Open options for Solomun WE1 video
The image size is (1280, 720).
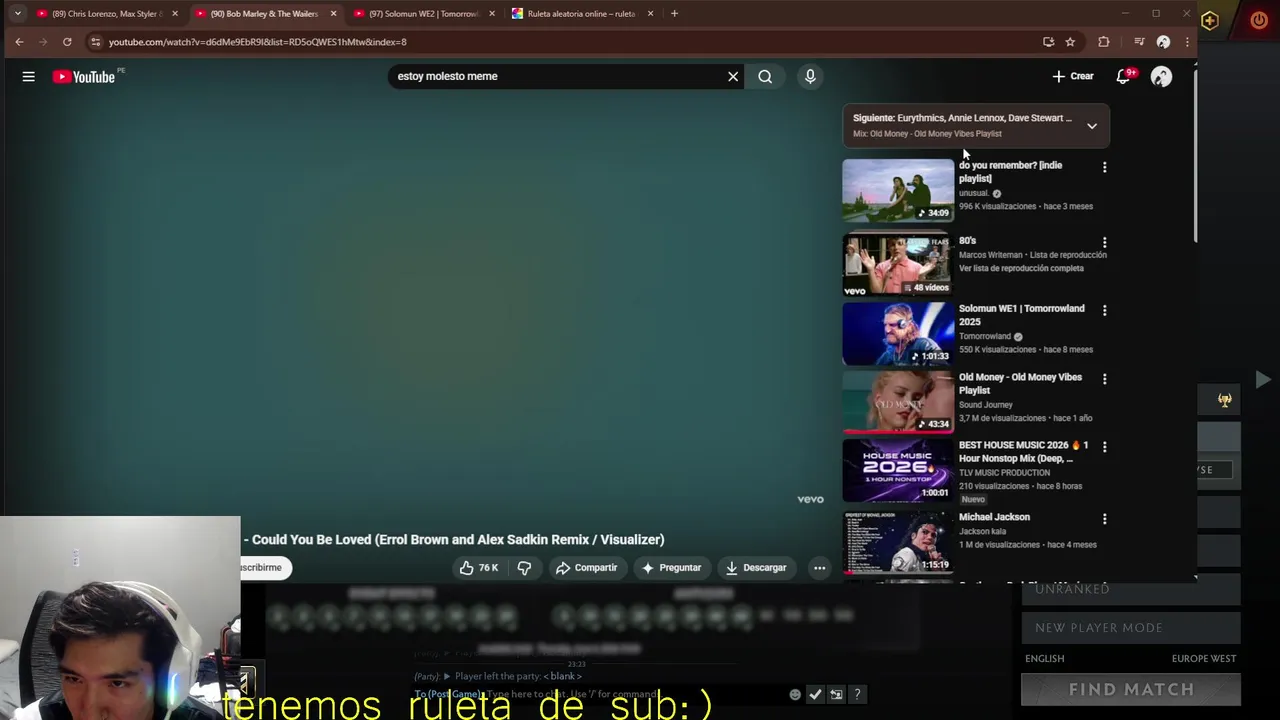[1105, 311]
